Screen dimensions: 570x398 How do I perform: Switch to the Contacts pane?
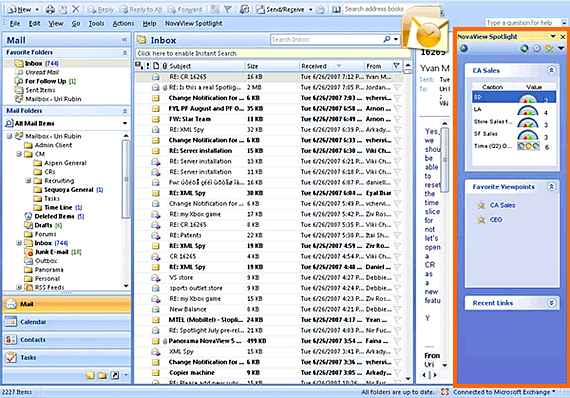67,340
